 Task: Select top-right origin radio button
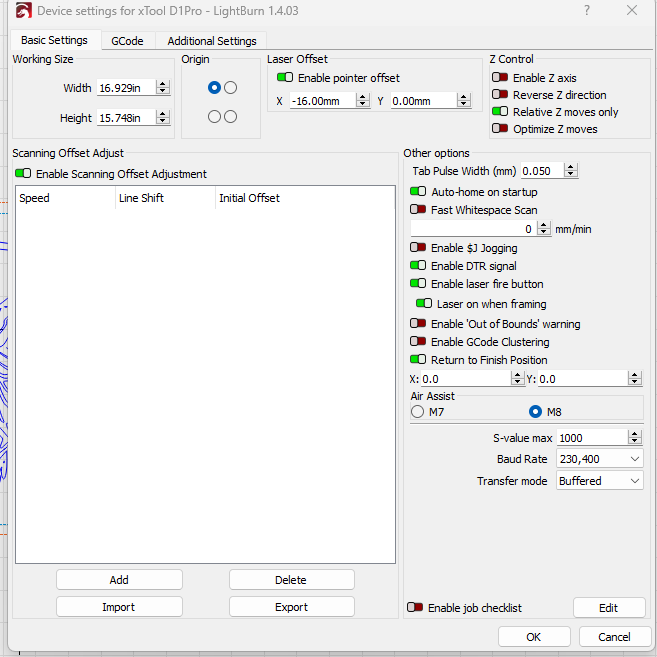[x=230, y=88]
